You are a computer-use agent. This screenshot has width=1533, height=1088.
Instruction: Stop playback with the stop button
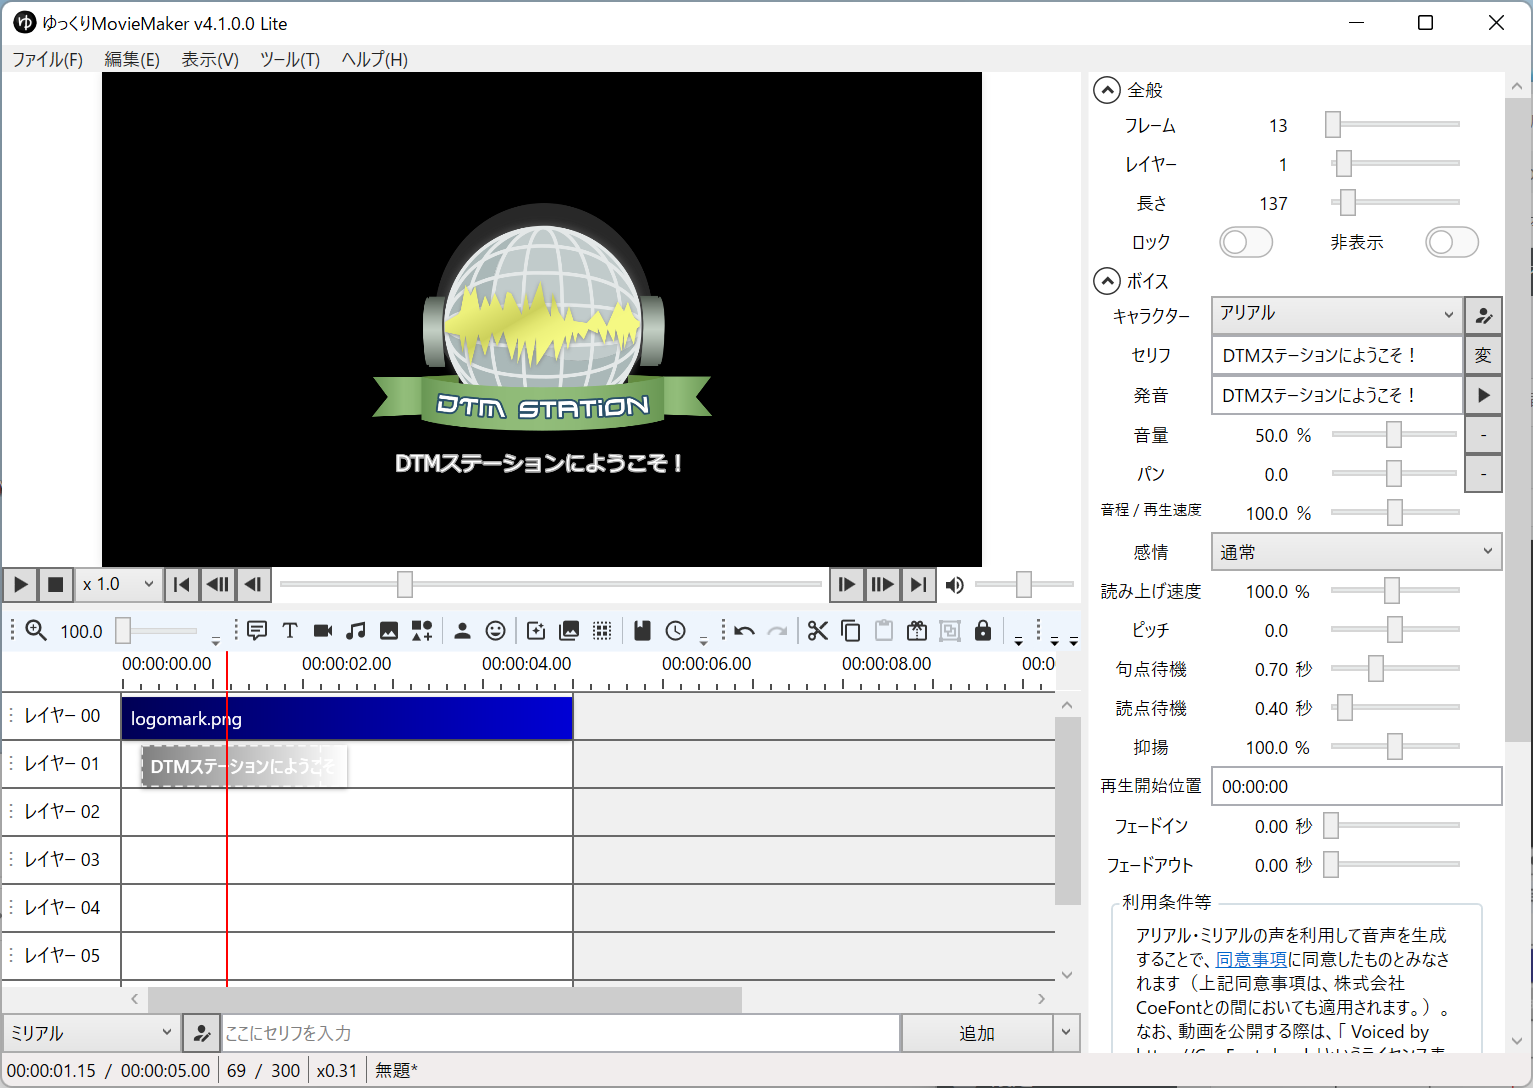56,584
